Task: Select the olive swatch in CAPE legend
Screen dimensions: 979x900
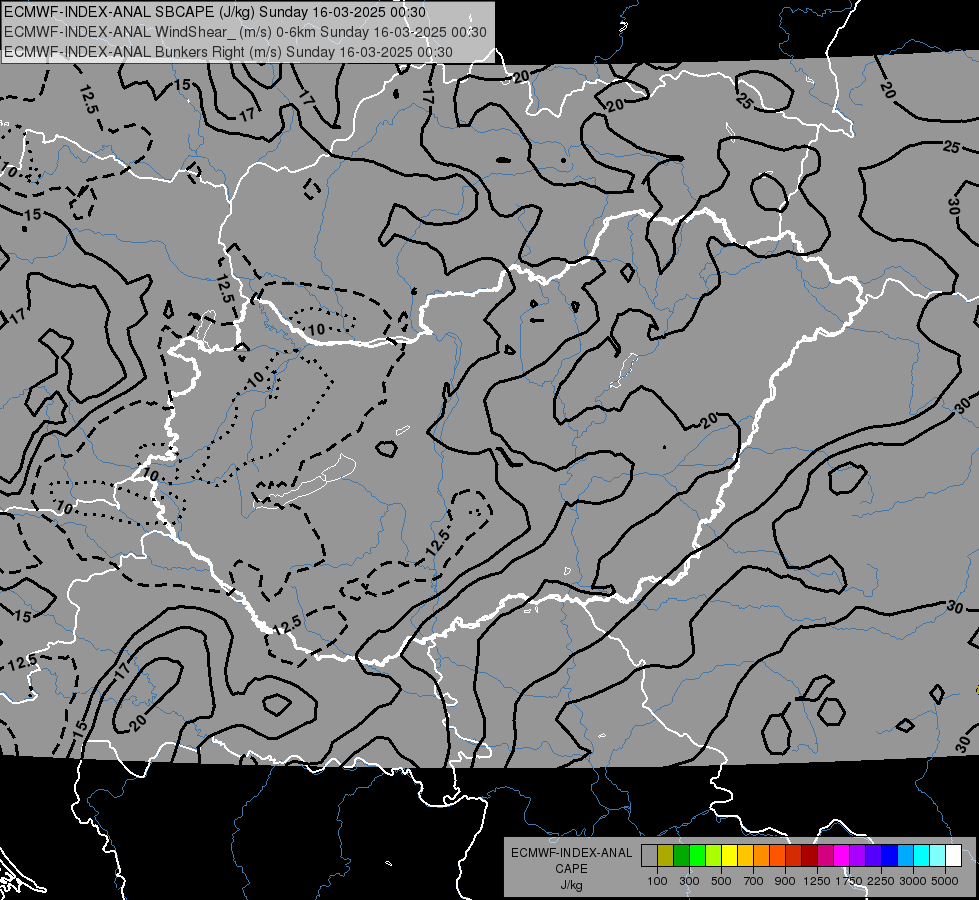Action: click(x=665, y=856)
